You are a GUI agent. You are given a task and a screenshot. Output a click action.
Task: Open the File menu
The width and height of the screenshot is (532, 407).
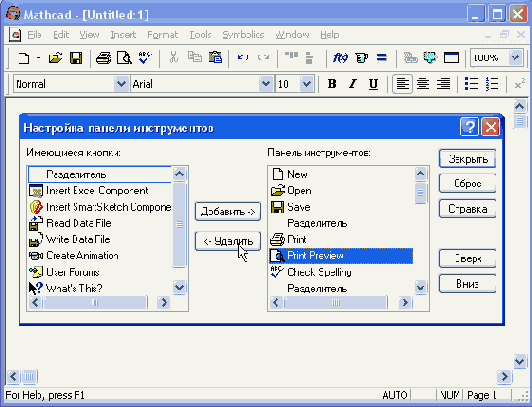[x=34, y=35]
